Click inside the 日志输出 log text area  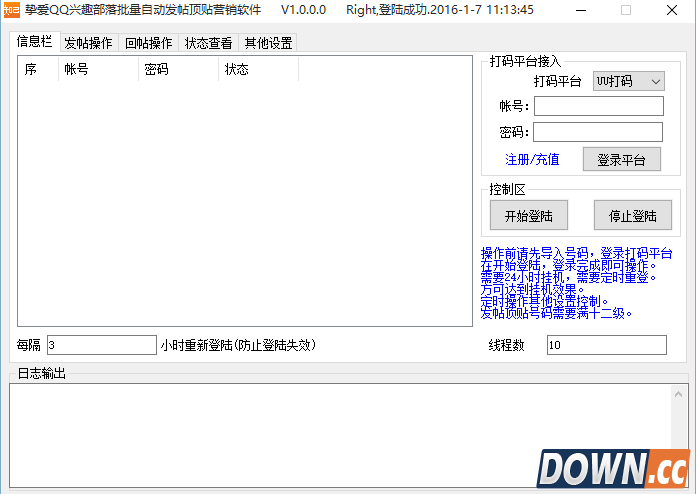point(340,435)
